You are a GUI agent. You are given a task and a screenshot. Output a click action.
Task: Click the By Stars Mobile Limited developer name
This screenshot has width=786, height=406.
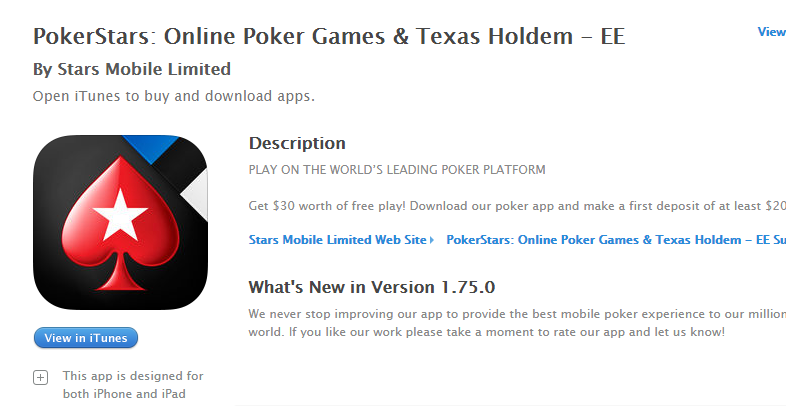pos(132,69)
